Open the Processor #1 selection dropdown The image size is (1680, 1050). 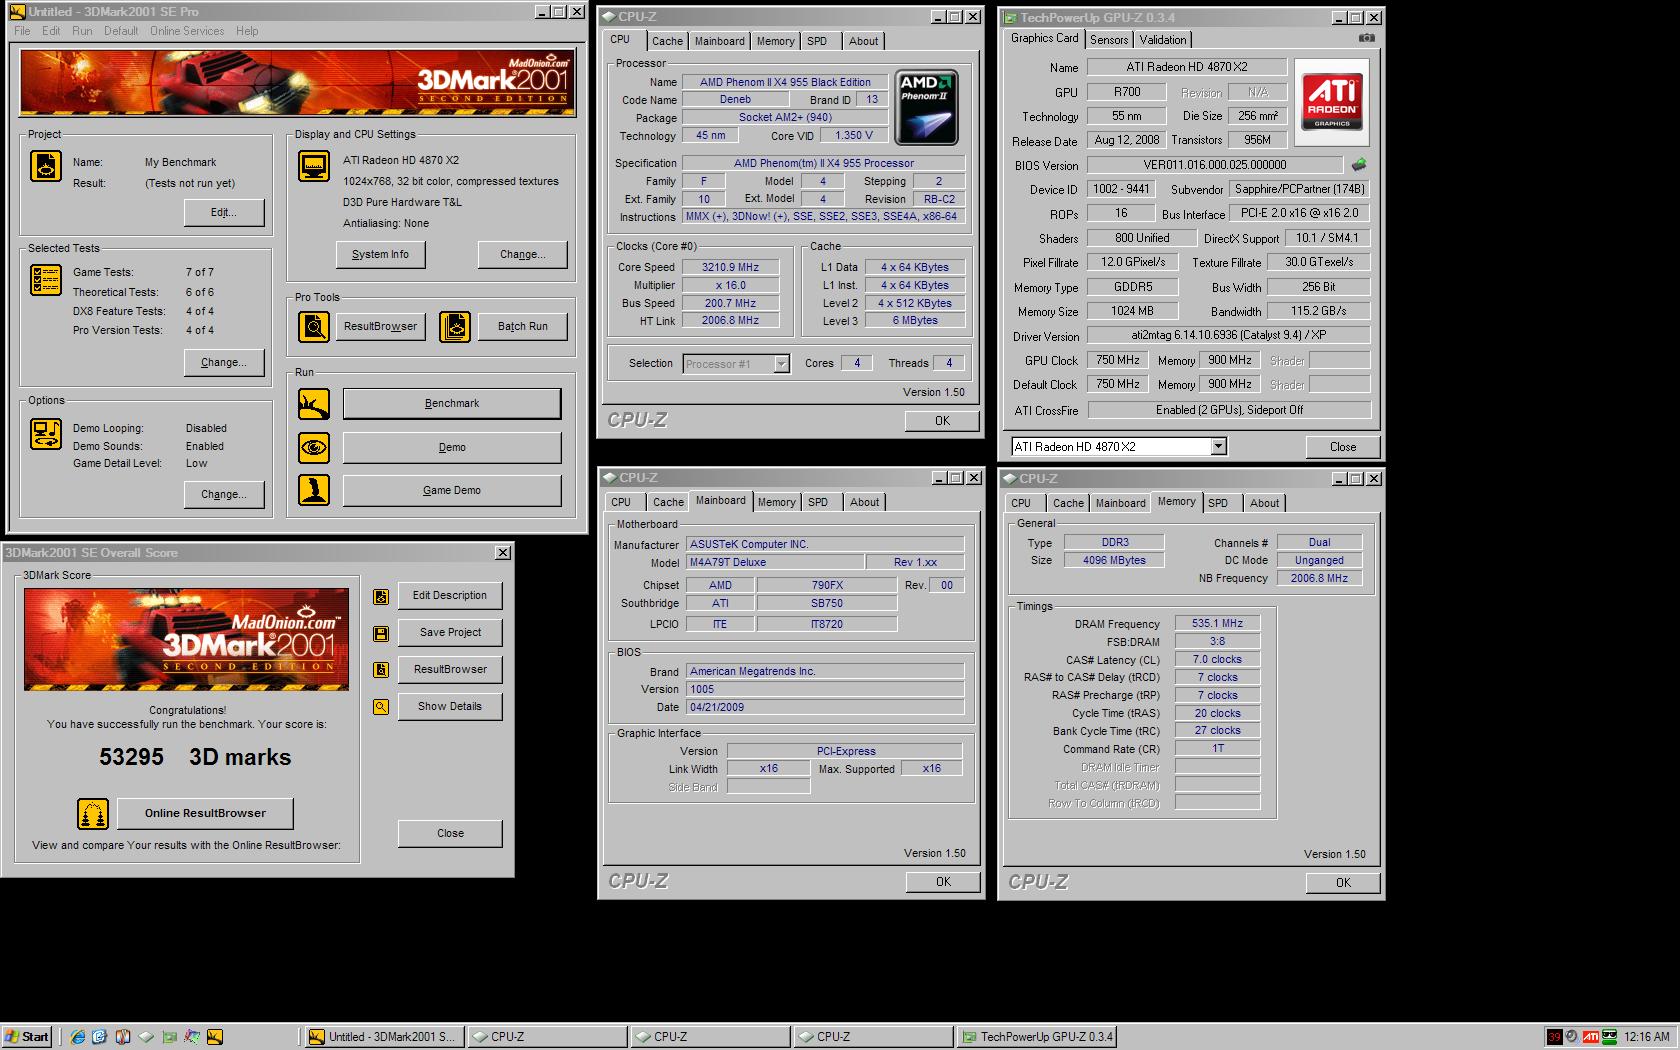coord(781,364)
